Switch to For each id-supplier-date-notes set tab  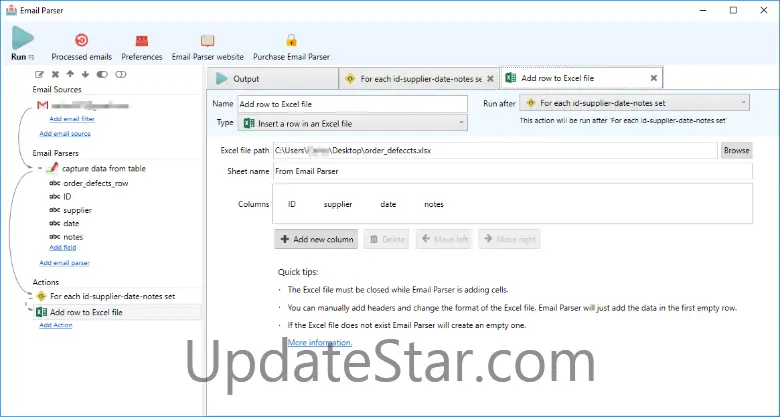pyautogui.click(x=418, y=79)
